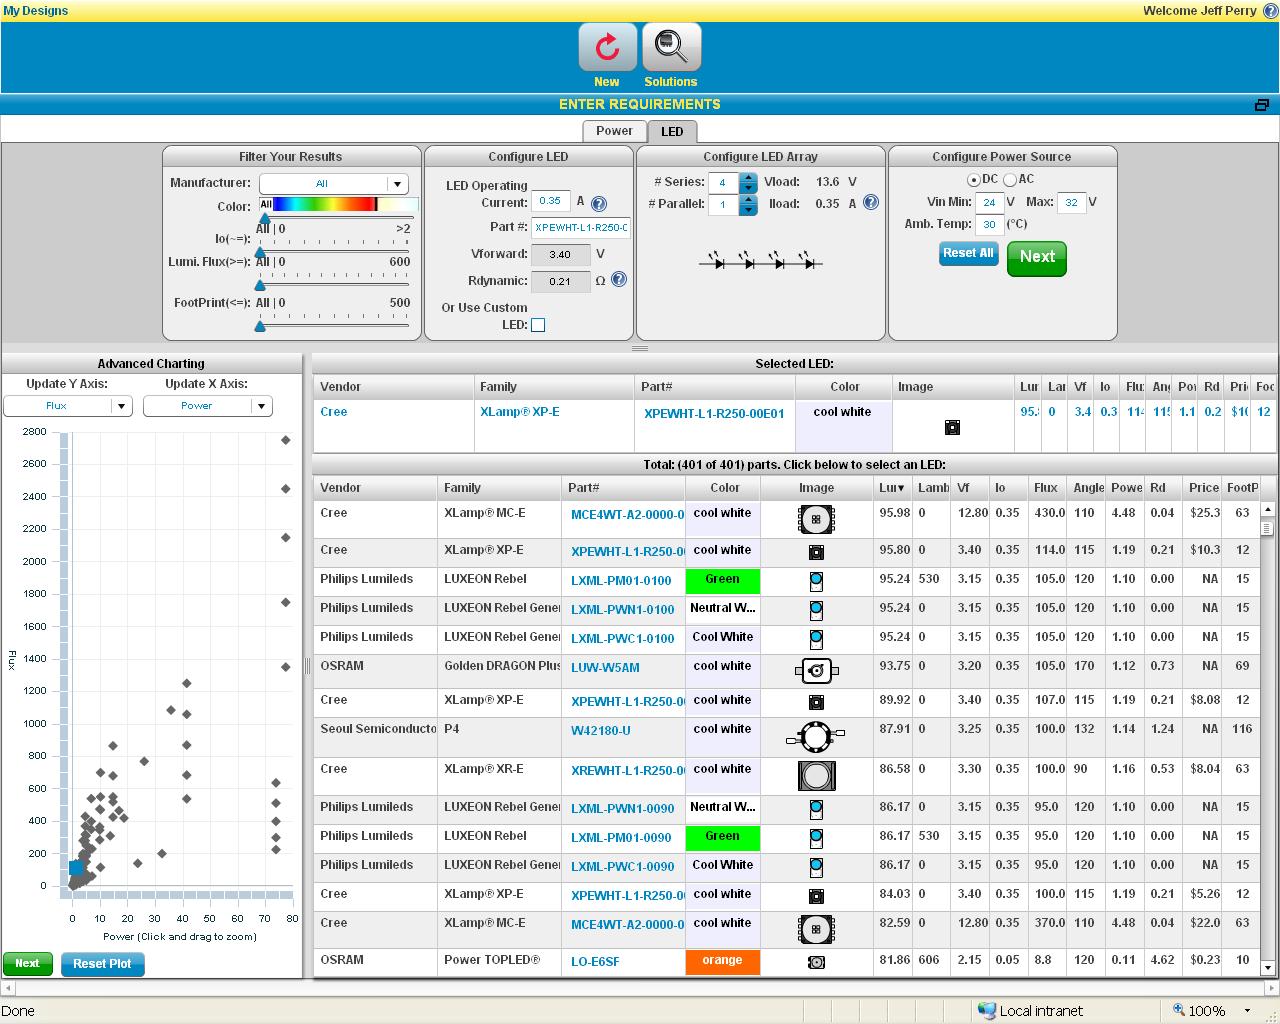This screenshot has width=1280, height=1024.
Task: Open help icon beside Iload
Action: [871, 202]
